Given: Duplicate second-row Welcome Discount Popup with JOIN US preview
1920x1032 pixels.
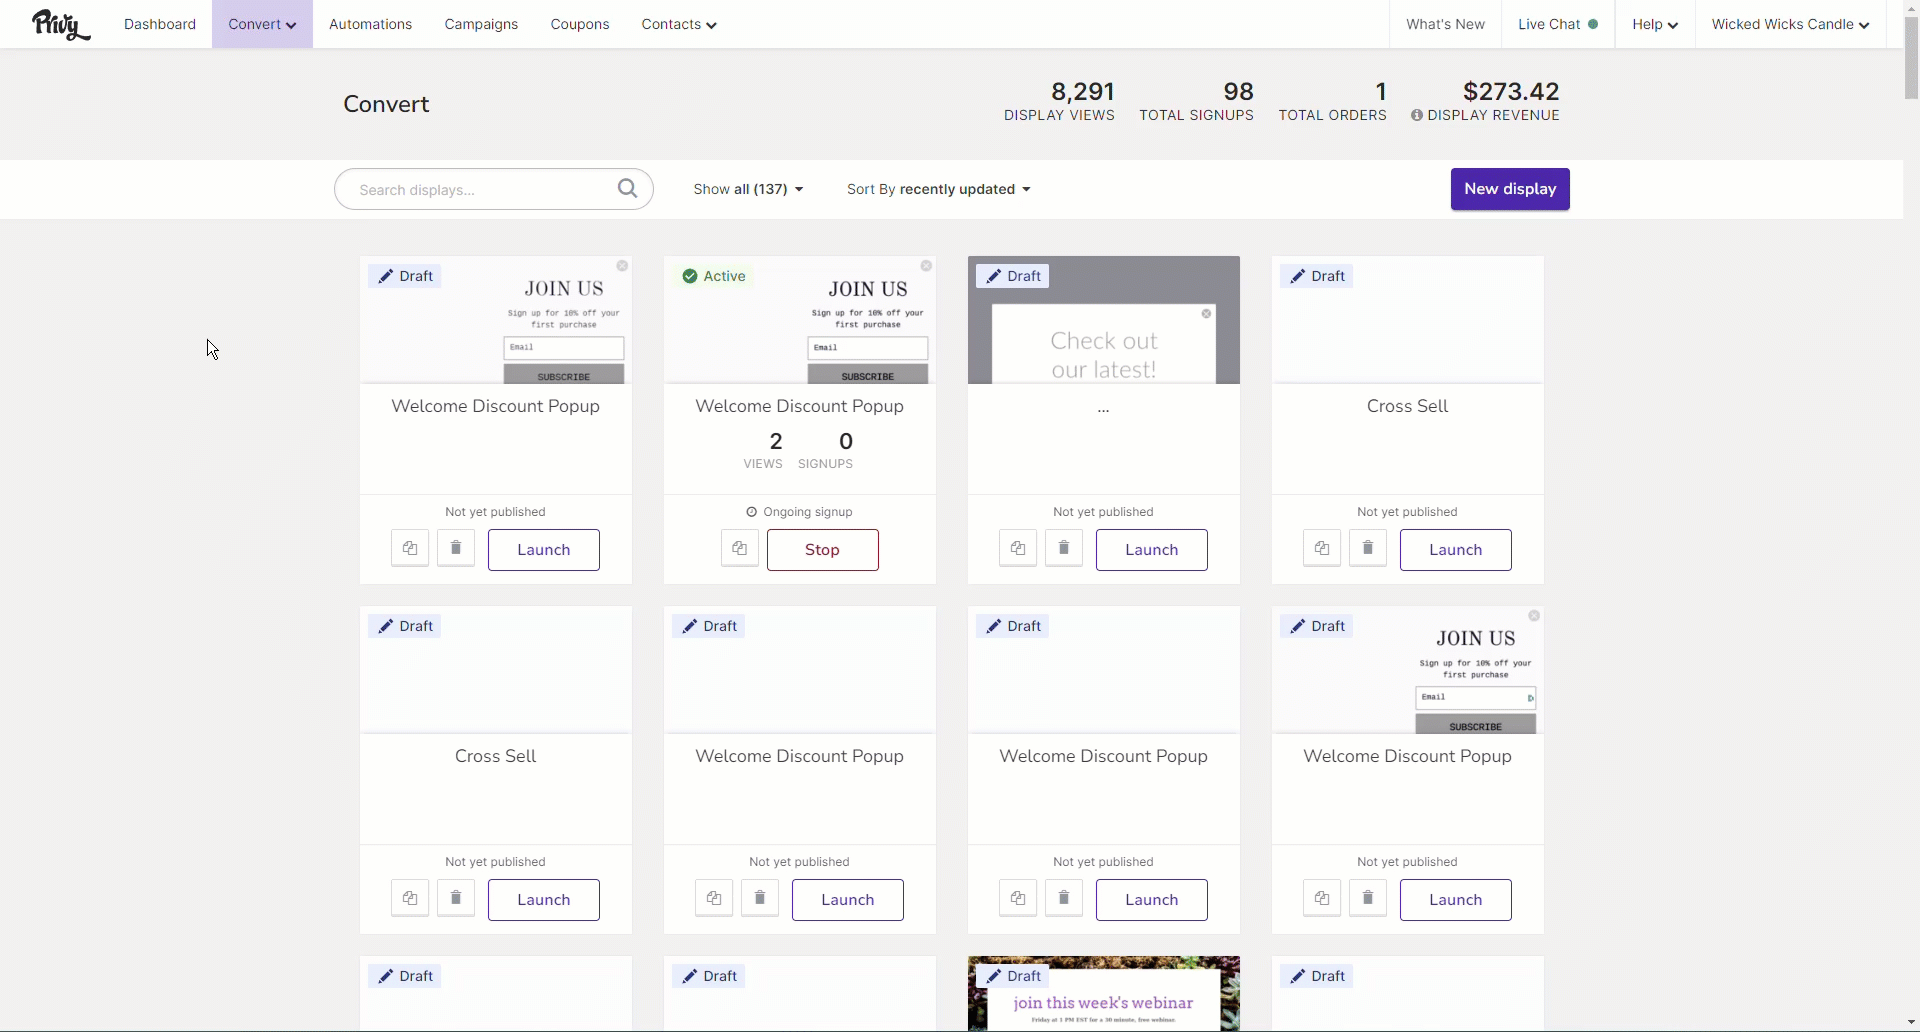Looking at the screenshot, I should point(1322,898).
